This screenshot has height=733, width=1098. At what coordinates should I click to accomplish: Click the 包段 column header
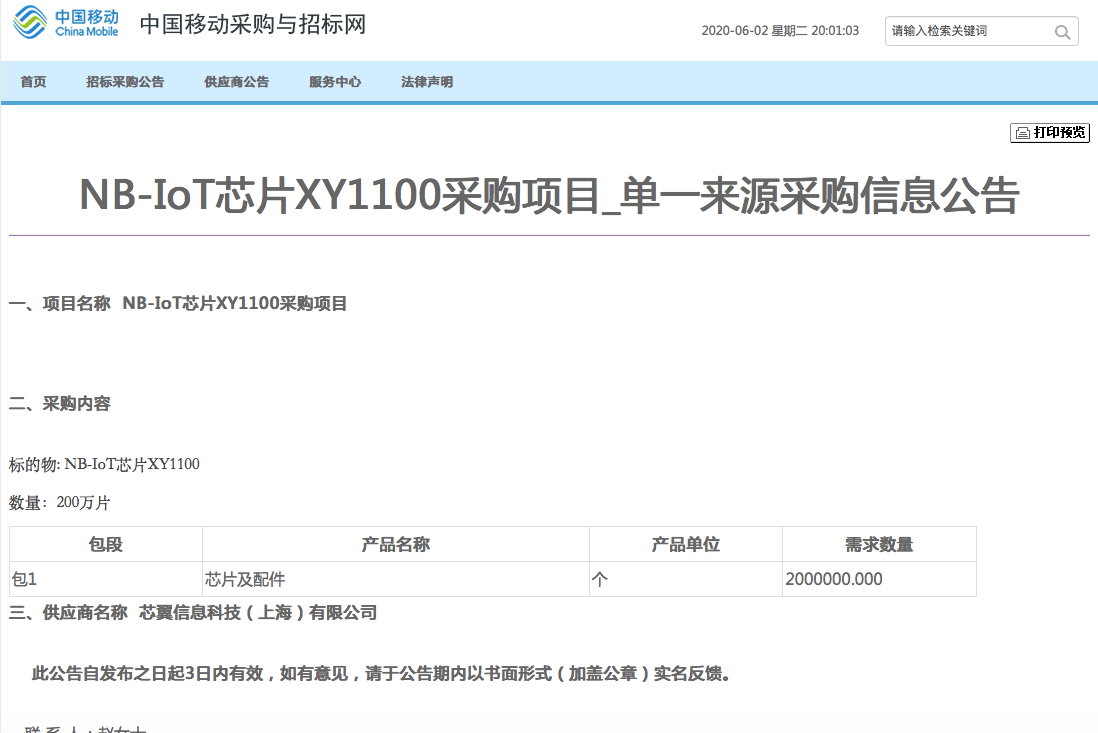(106, 544)
